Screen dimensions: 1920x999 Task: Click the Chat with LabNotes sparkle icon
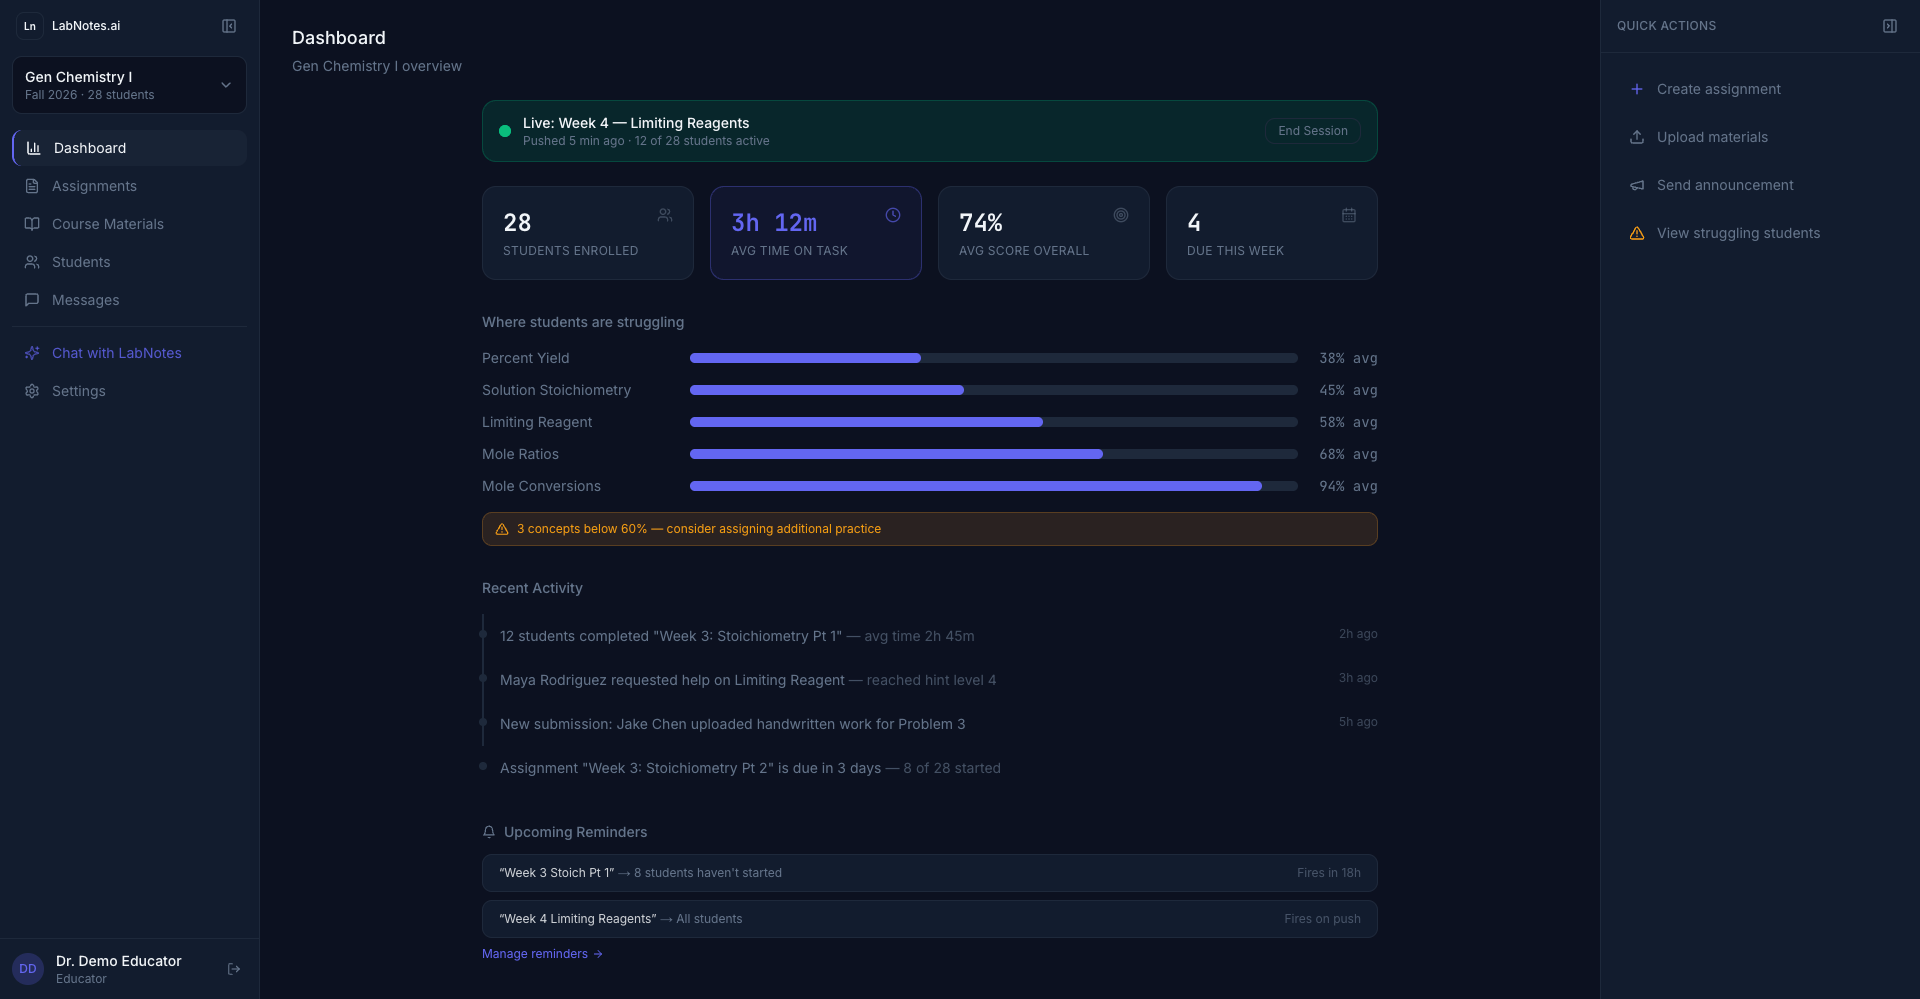pos(33,353)
